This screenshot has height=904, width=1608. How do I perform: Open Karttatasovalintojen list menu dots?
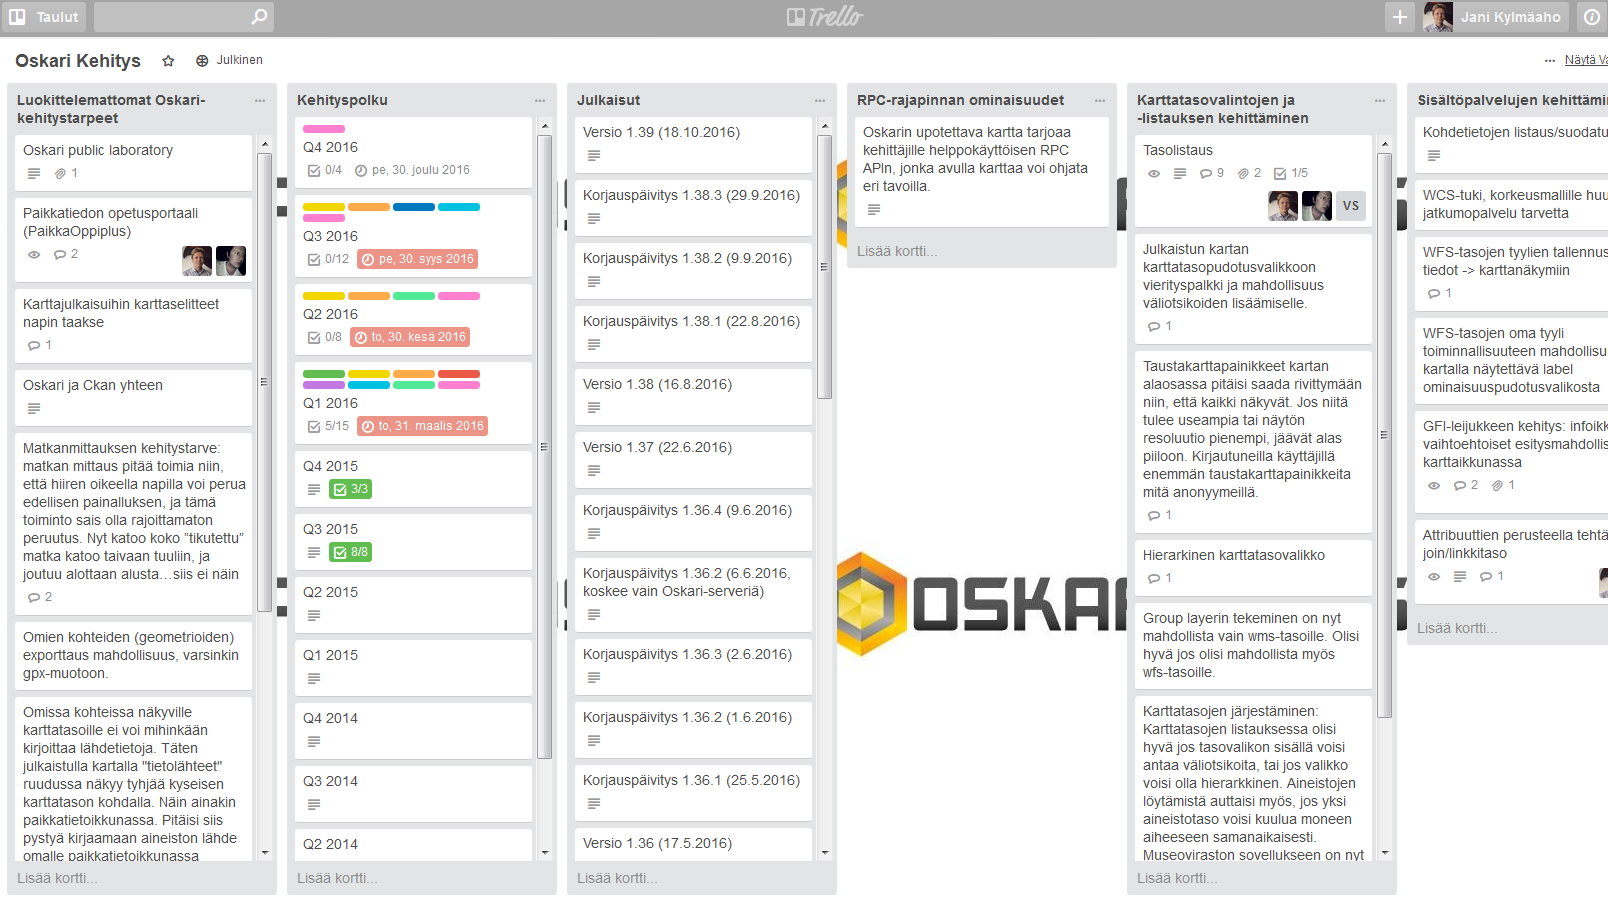pos(1380,101)
